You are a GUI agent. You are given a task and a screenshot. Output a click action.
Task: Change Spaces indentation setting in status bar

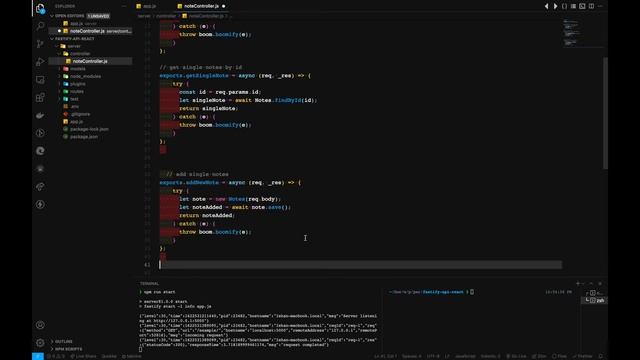pos(411,356)
